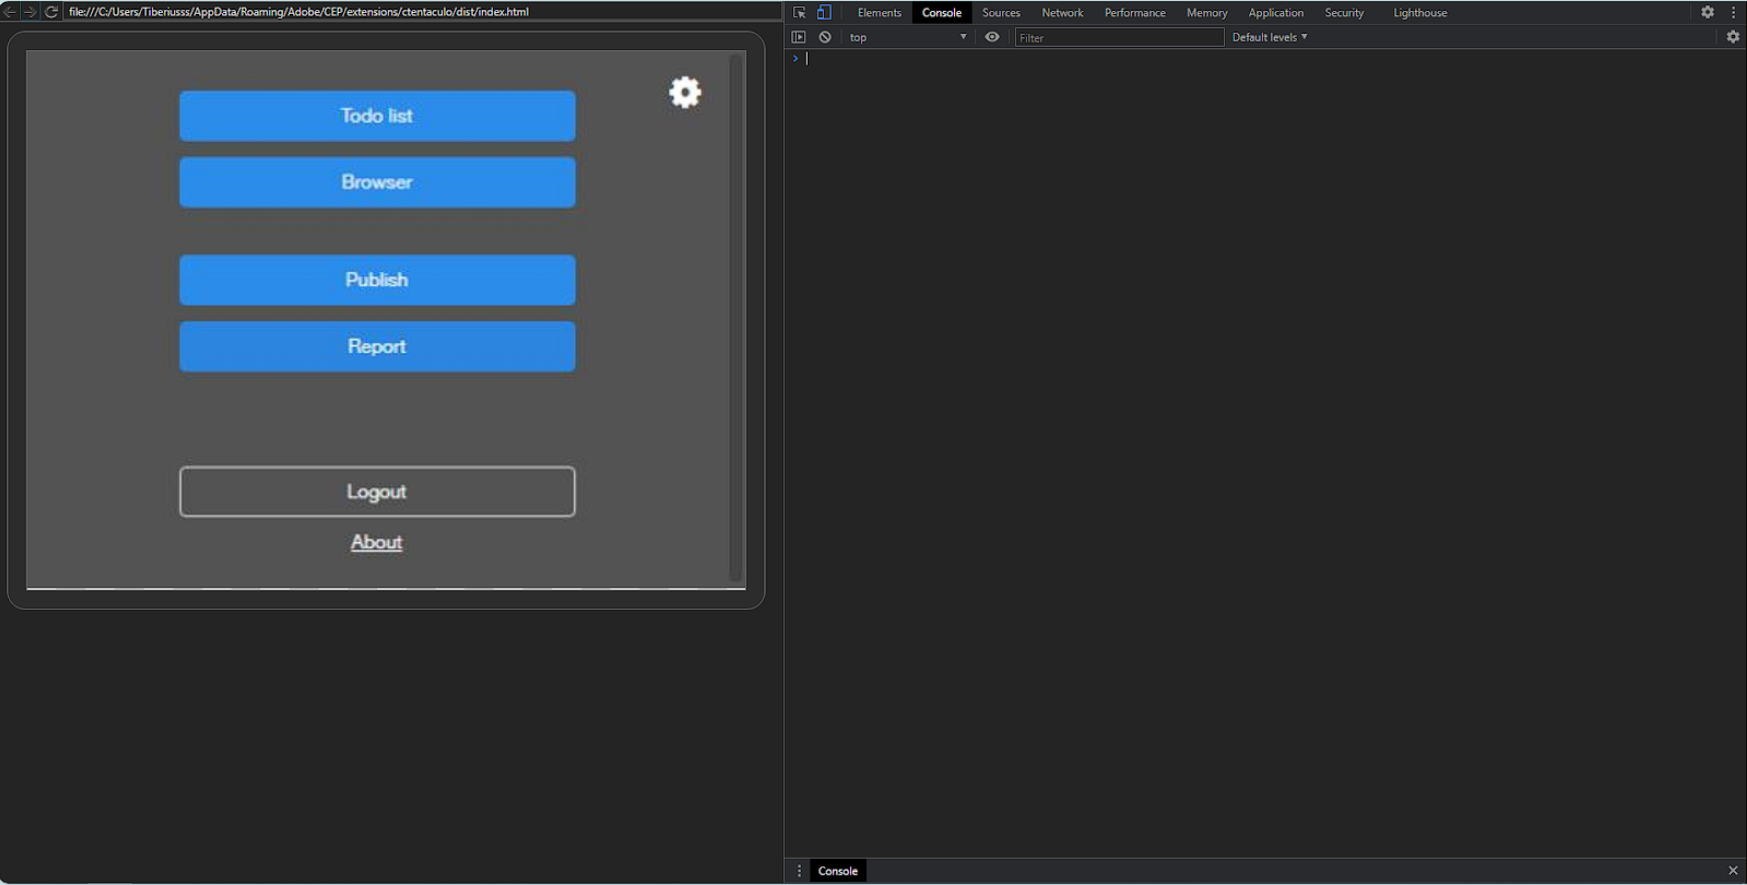Open the Report button
The height and width of the screenshot is (885, 1747).
point(377,346)
